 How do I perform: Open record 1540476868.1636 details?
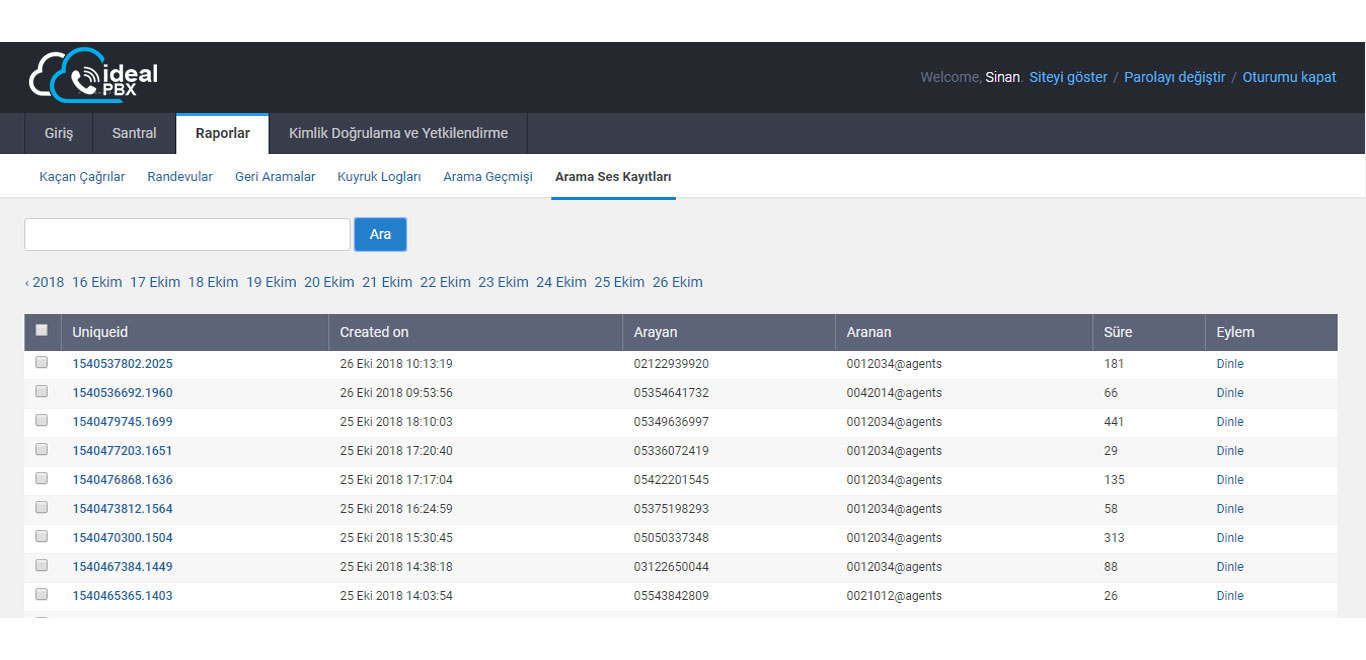[x=122, y=480]
